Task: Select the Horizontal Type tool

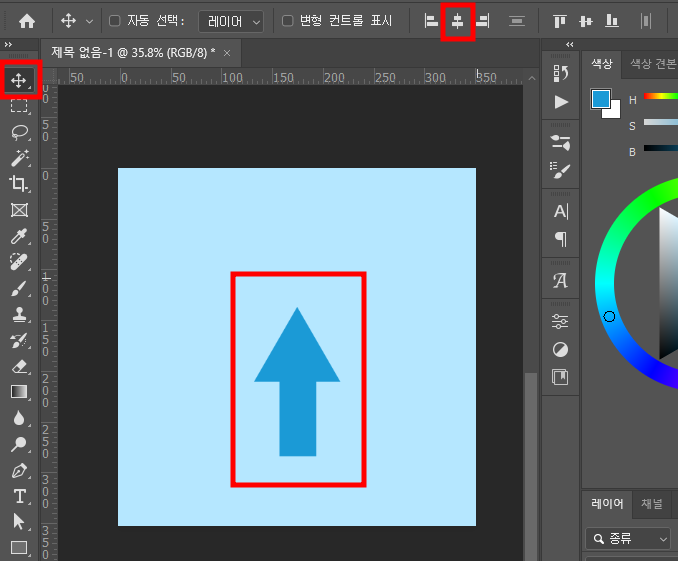Action: pos(20,496)
